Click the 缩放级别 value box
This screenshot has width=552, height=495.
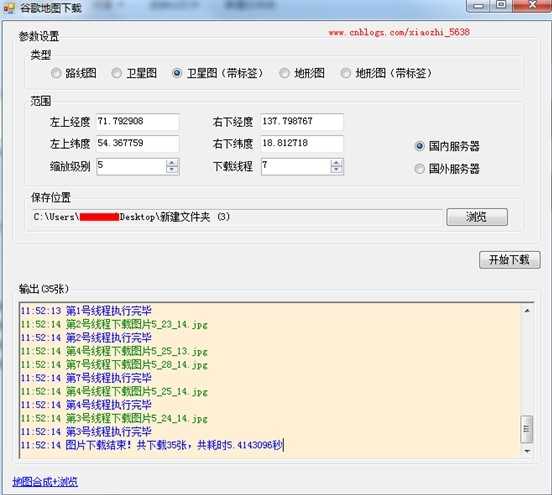coord(131,166)
